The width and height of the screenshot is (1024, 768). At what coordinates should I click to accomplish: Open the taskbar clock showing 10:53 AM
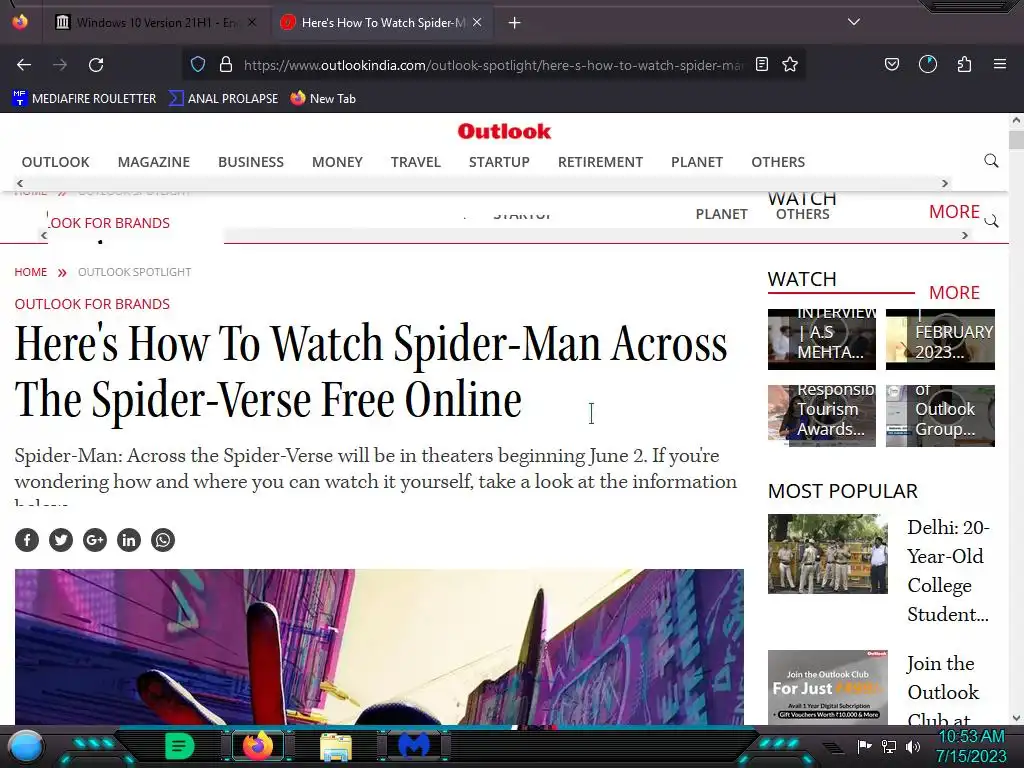971,746
